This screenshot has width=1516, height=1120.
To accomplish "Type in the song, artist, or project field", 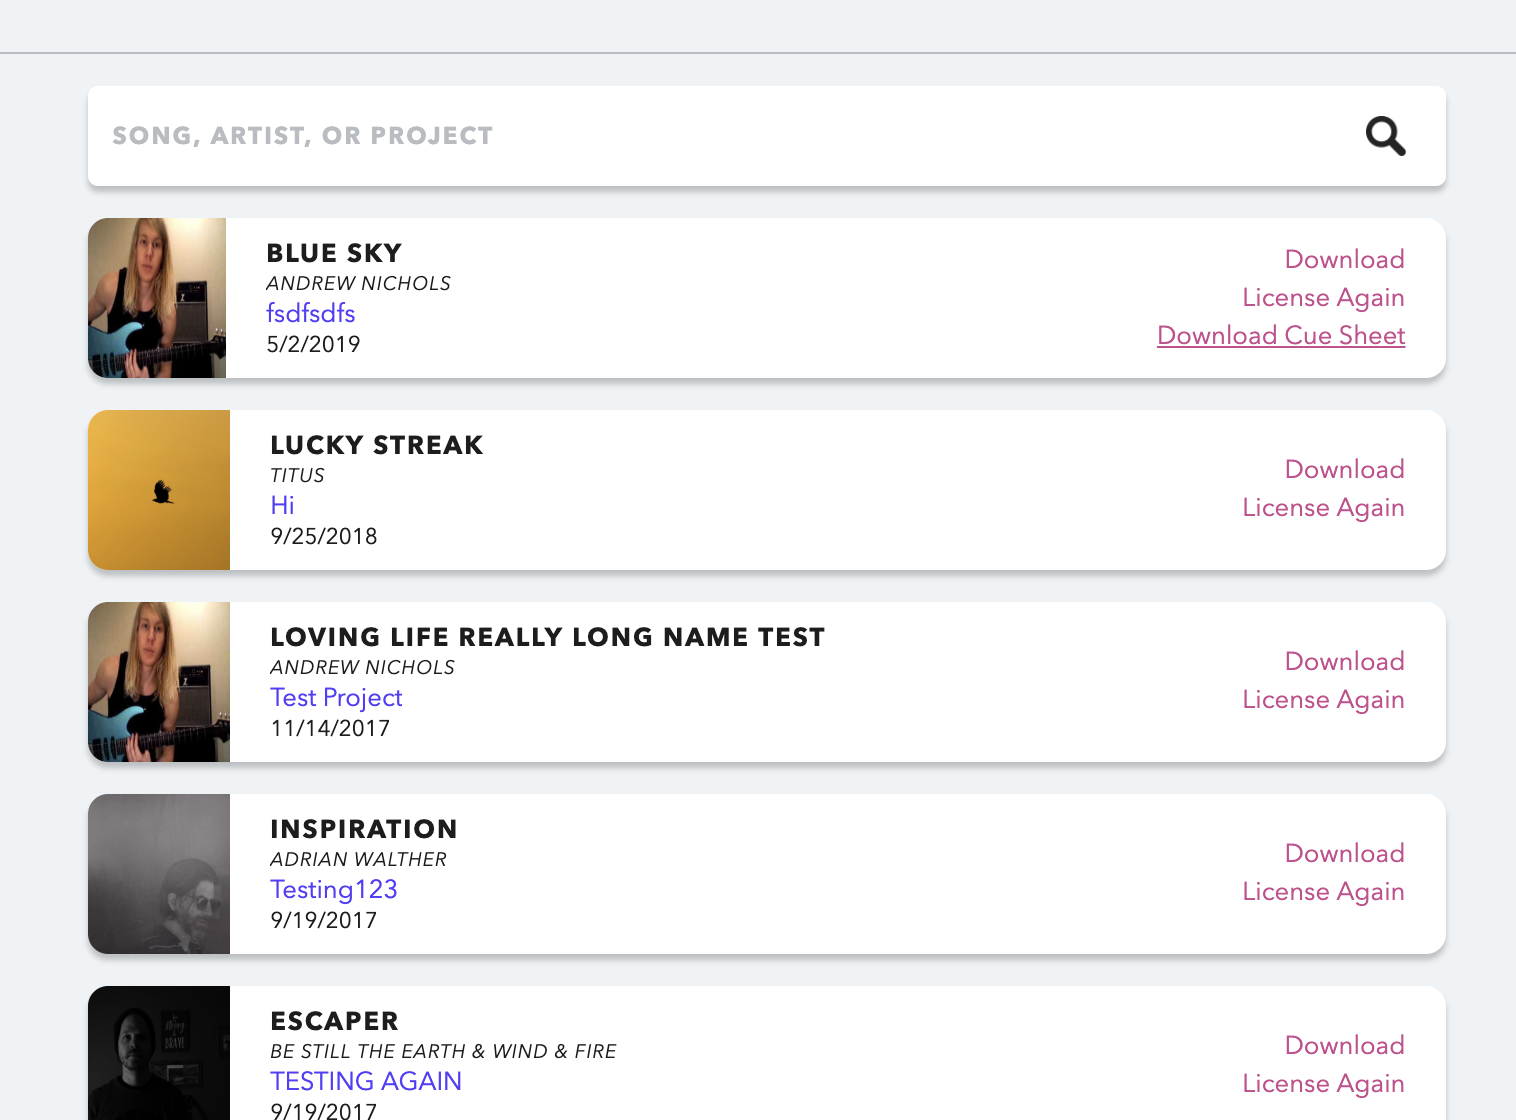I will 700,136.
